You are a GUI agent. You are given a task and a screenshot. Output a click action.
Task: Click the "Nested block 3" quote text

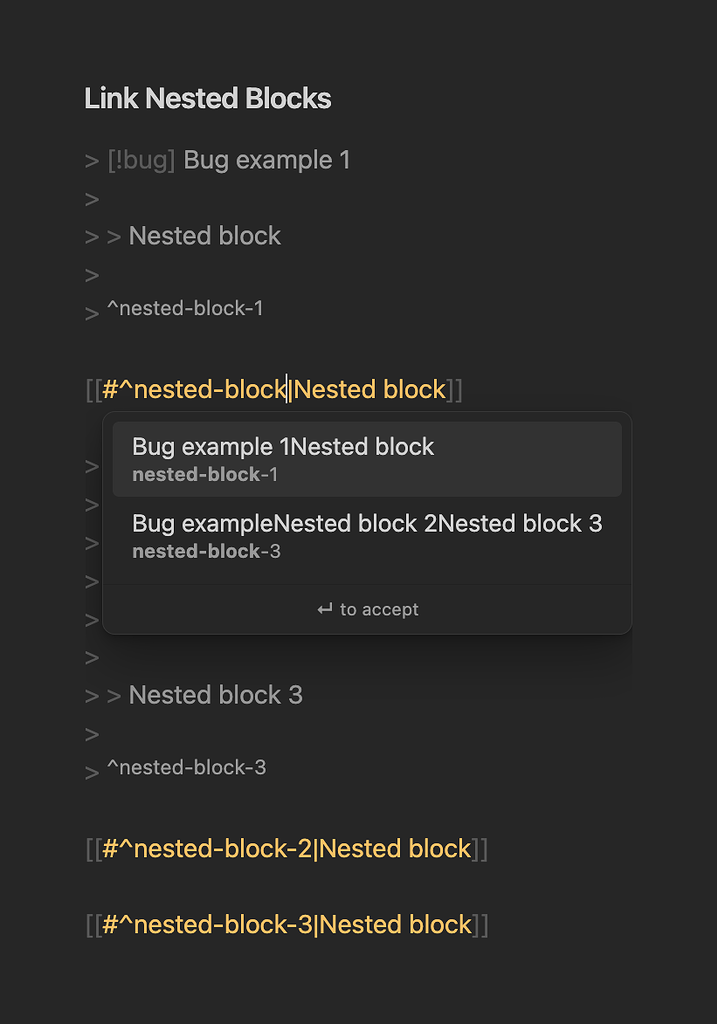[215, 694]
